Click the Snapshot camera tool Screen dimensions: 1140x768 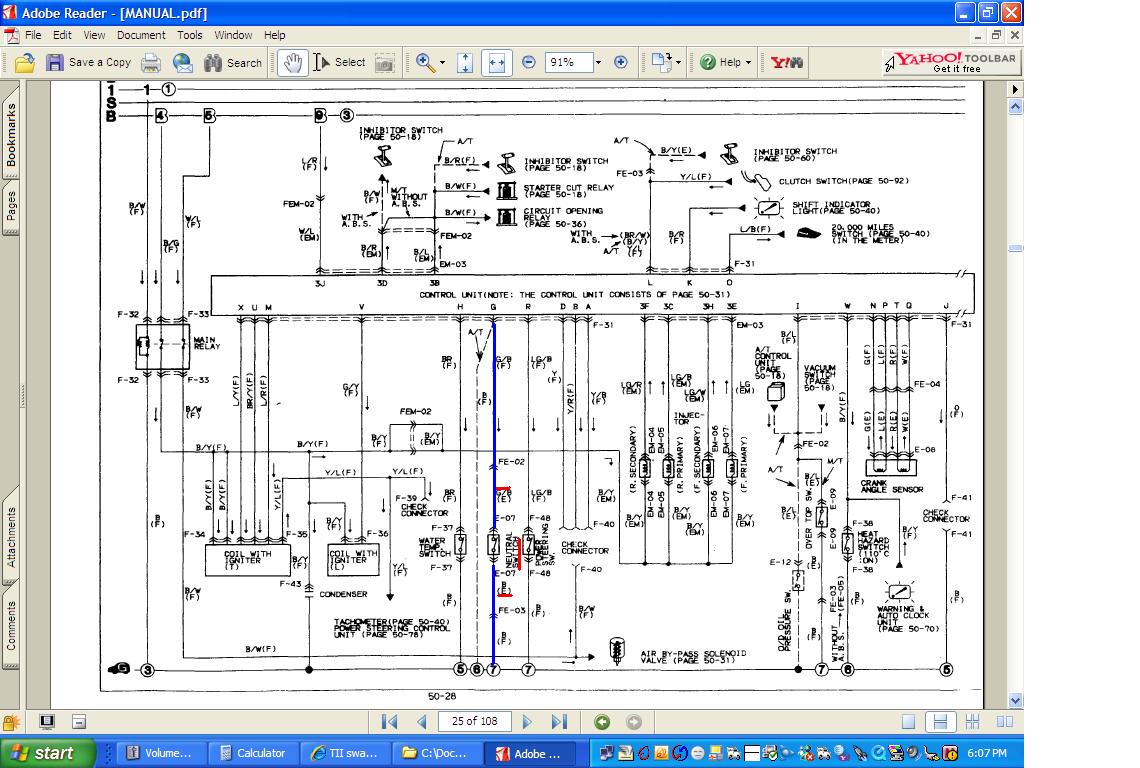(385, 63)
